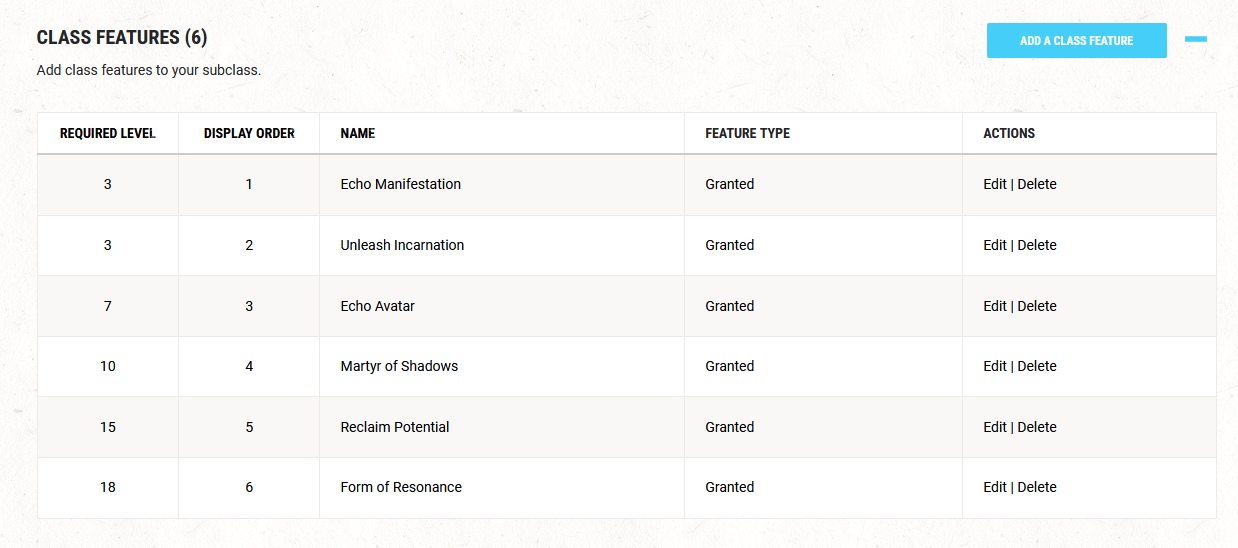This screenshot has height=548, width=1238.
Task: Collapse the Class Features section
Action: 1195,39
